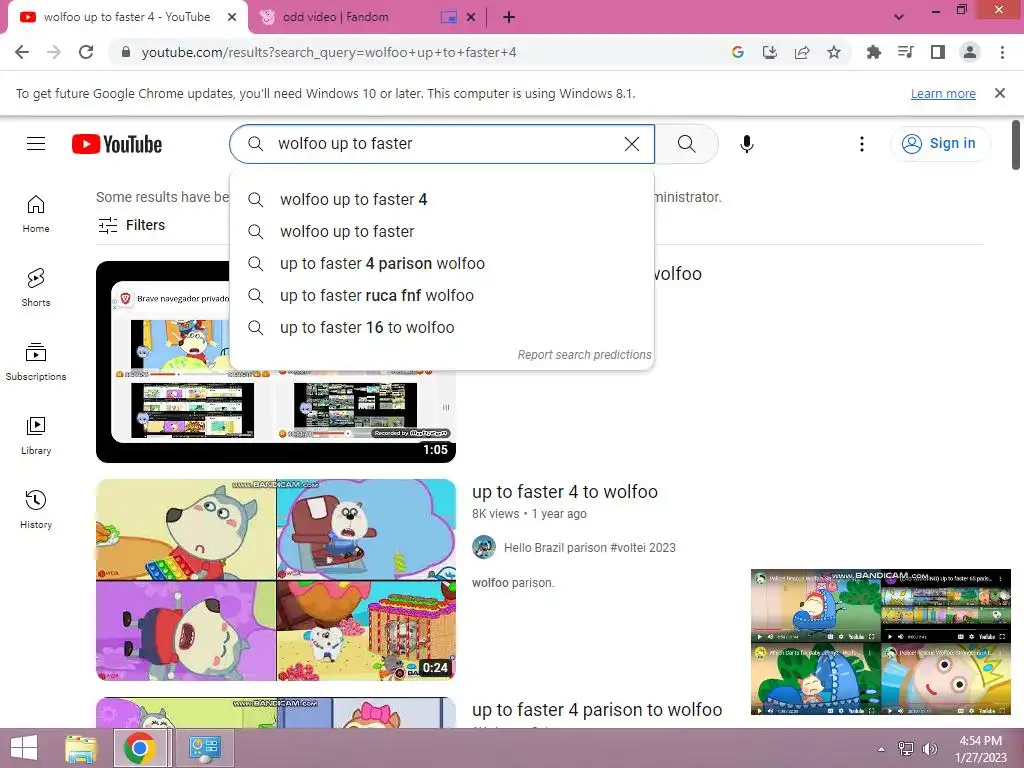Toggle the Chrome side panel icon
This screenshot has height=768, width=1024.
pyautogui.click(x=938, y=52)
